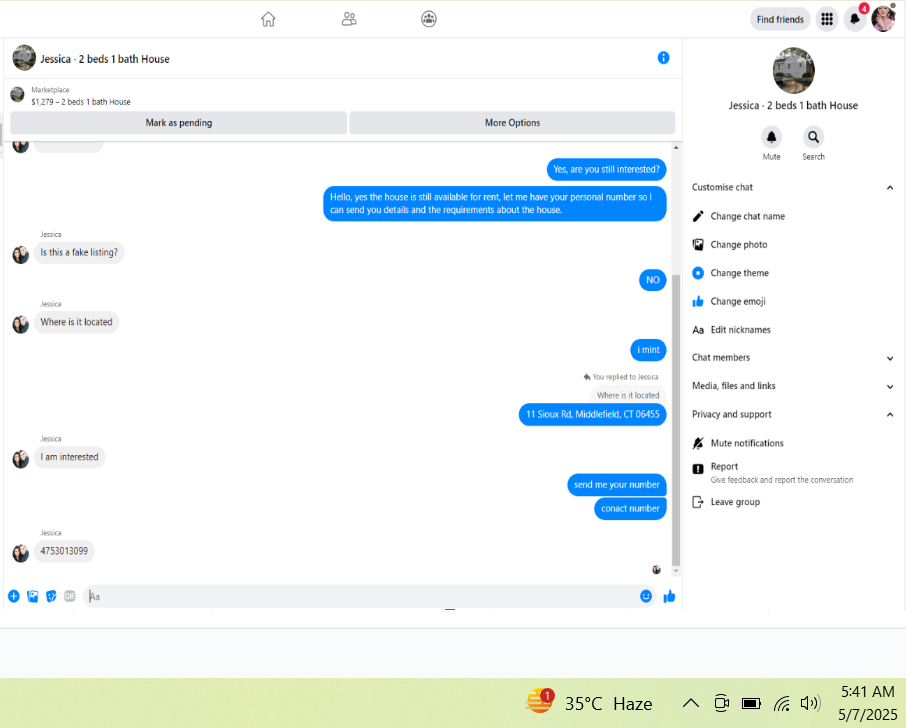Select the Change emoji option
The width and height of the screenshot is (906, 728).
[738, 301]
